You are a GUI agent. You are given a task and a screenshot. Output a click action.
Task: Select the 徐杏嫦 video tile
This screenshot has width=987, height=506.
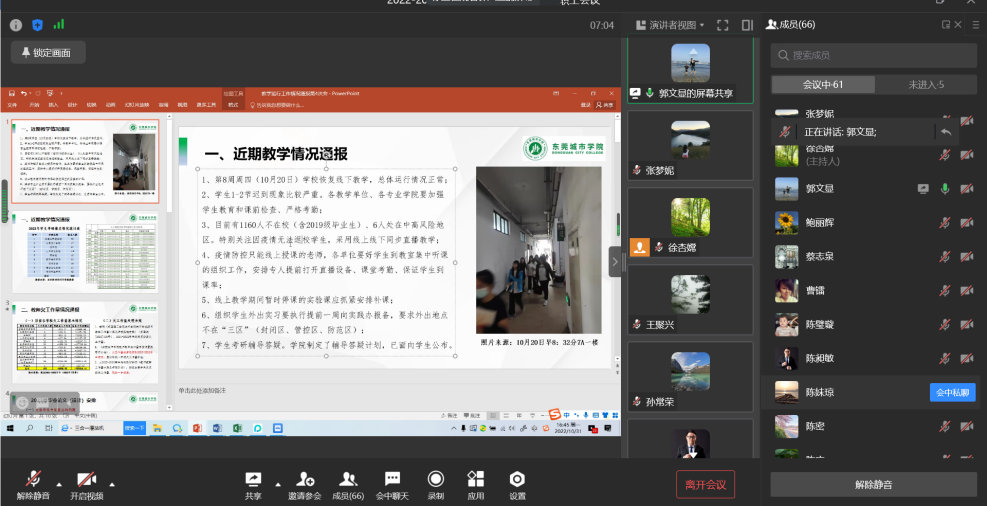691,222
